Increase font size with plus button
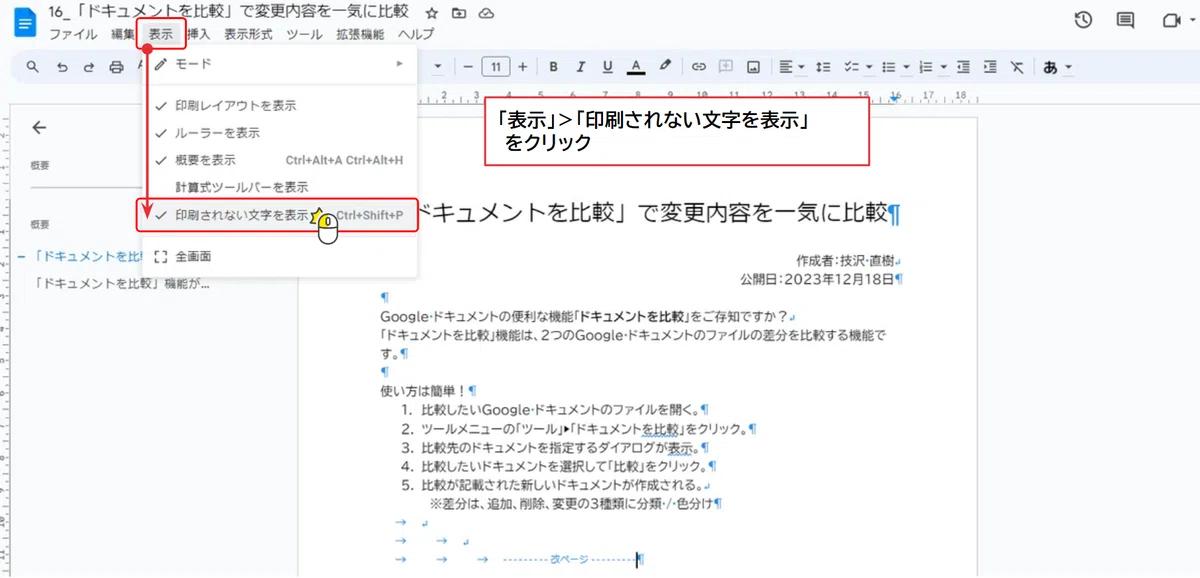The height and width of the screenshot is (578, 1200). pyautogui.click(x=522, y=67)
